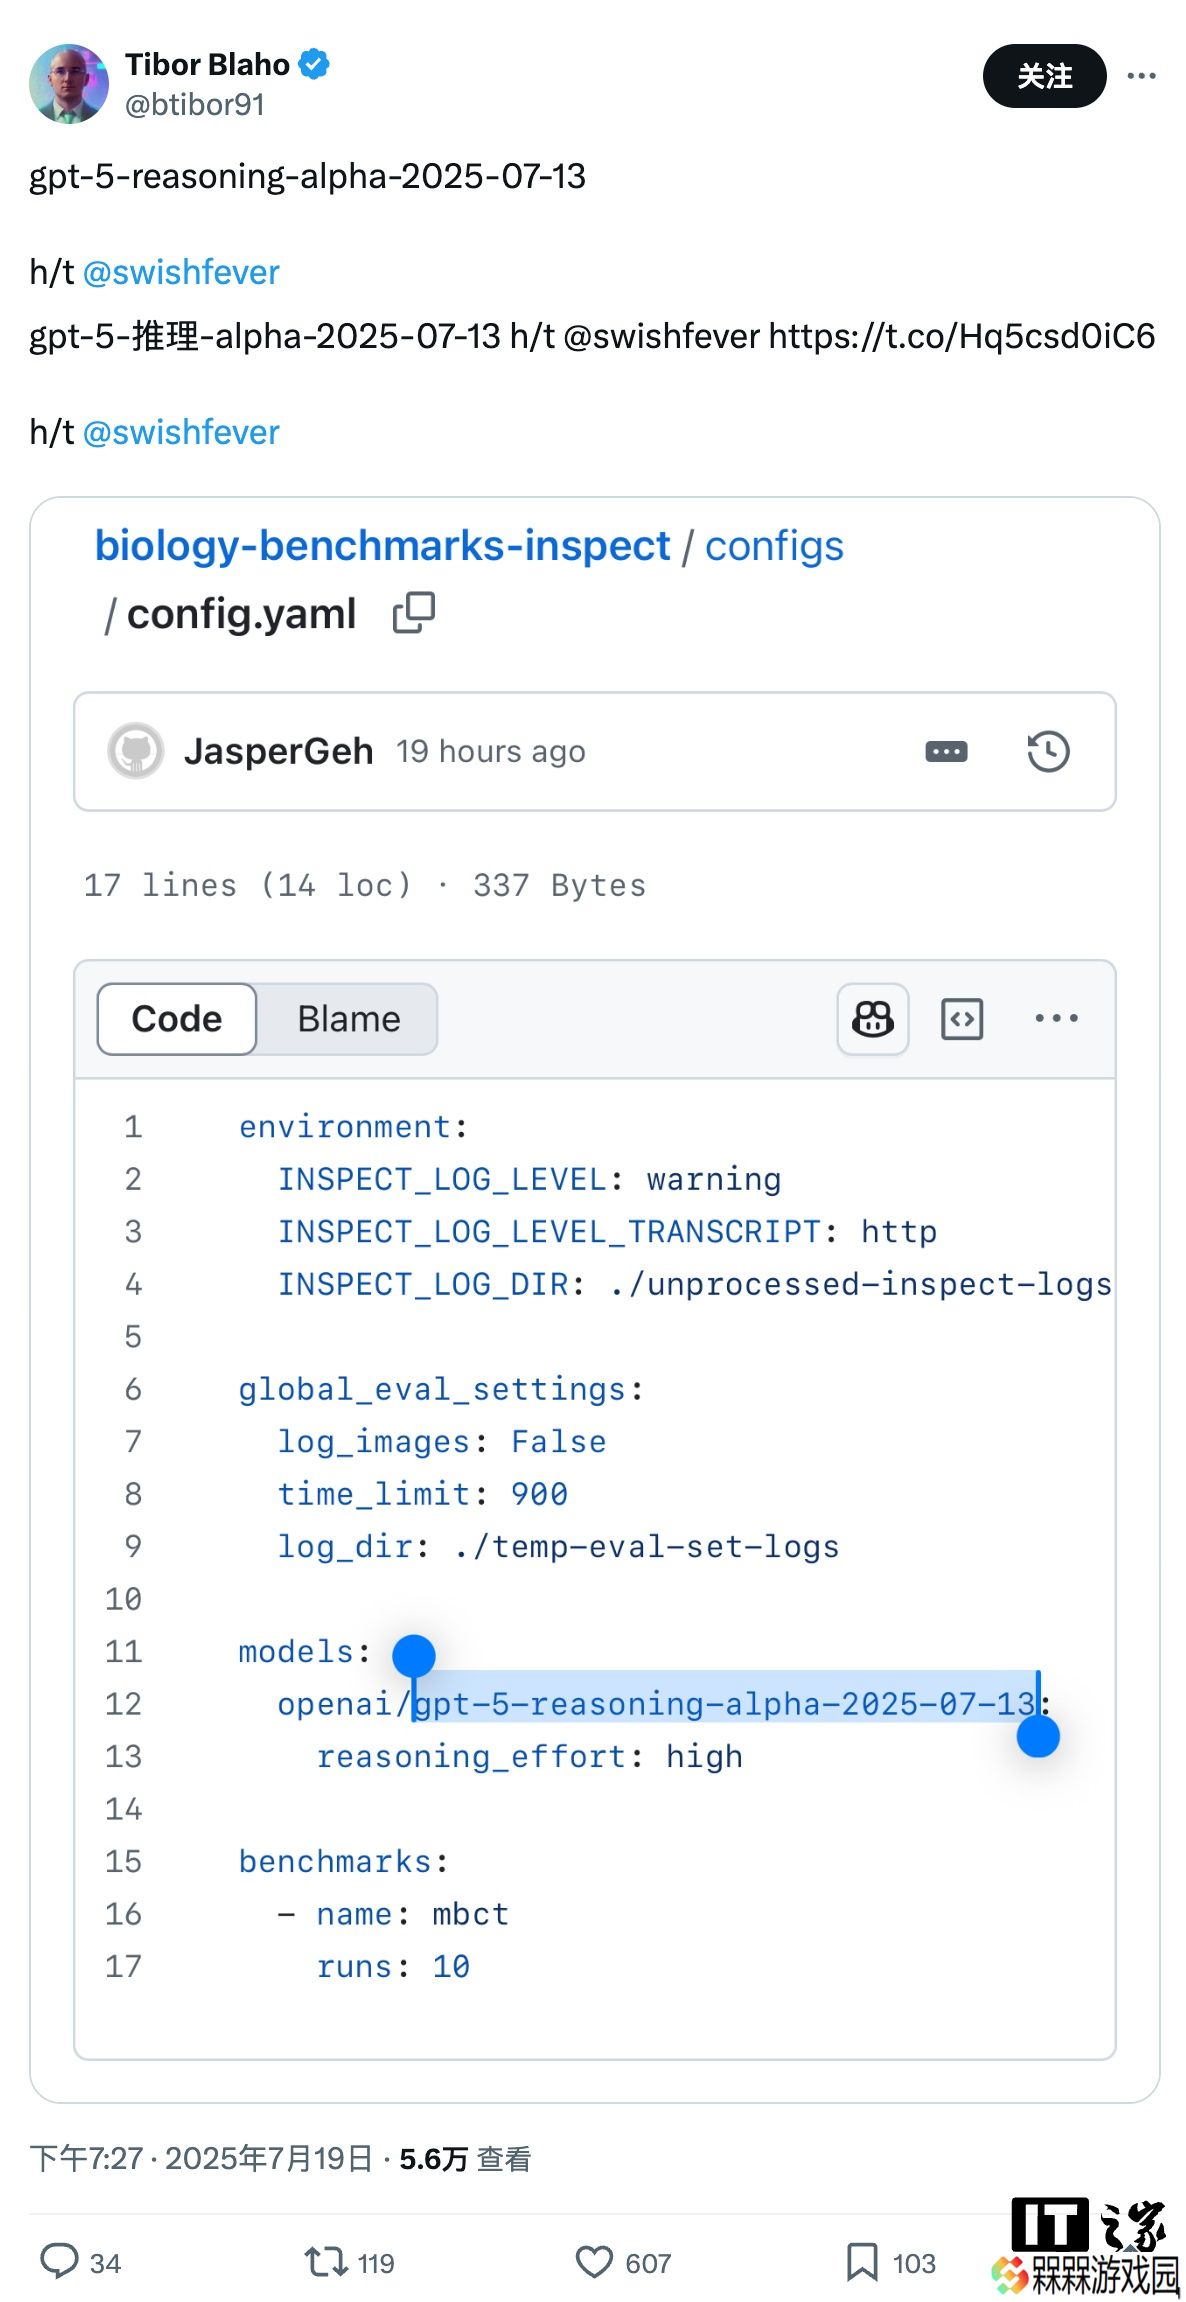Expand the commit message ellipsis
This screenshot has height=2302, width=1186.
tap(946, 751)
